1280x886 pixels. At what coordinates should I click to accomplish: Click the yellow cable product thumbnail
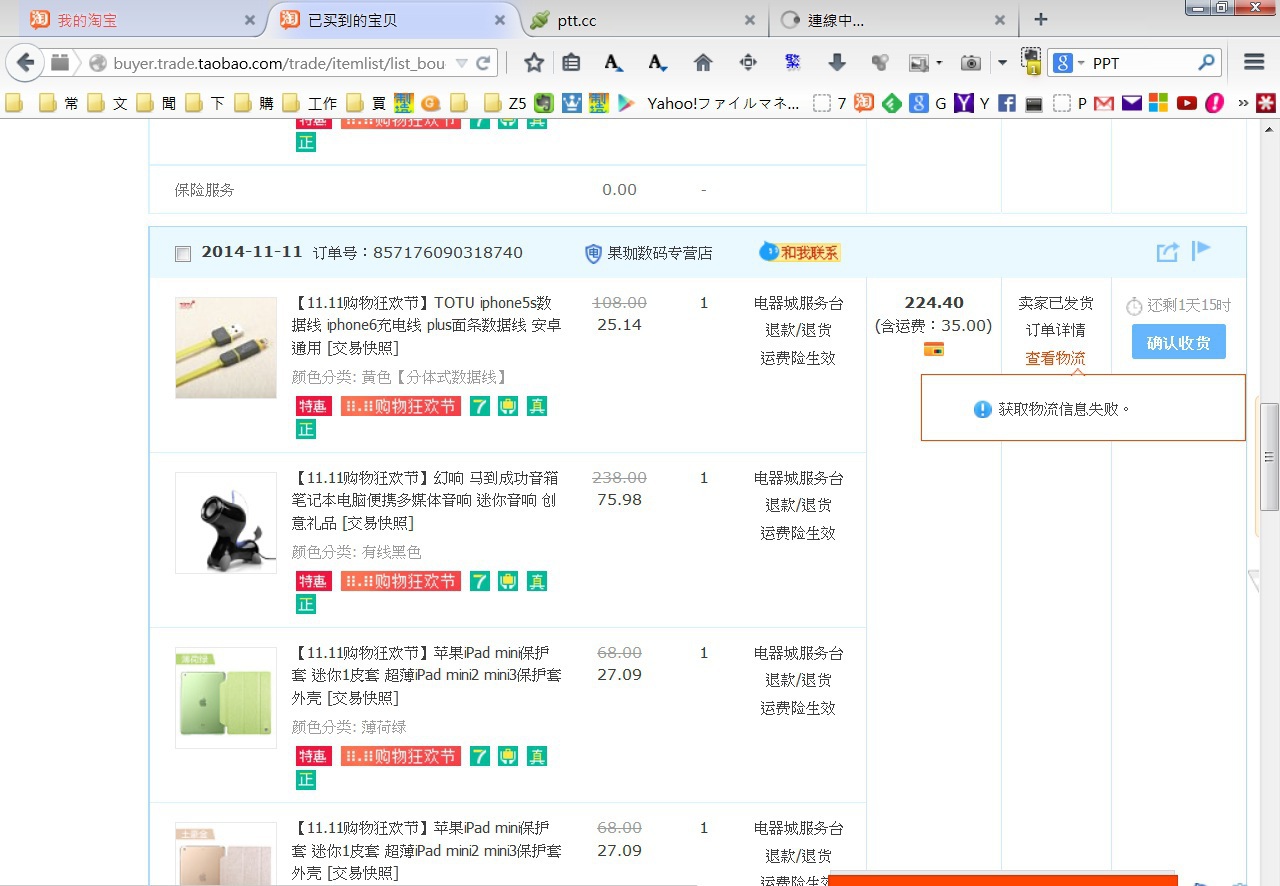click(226, 348)
